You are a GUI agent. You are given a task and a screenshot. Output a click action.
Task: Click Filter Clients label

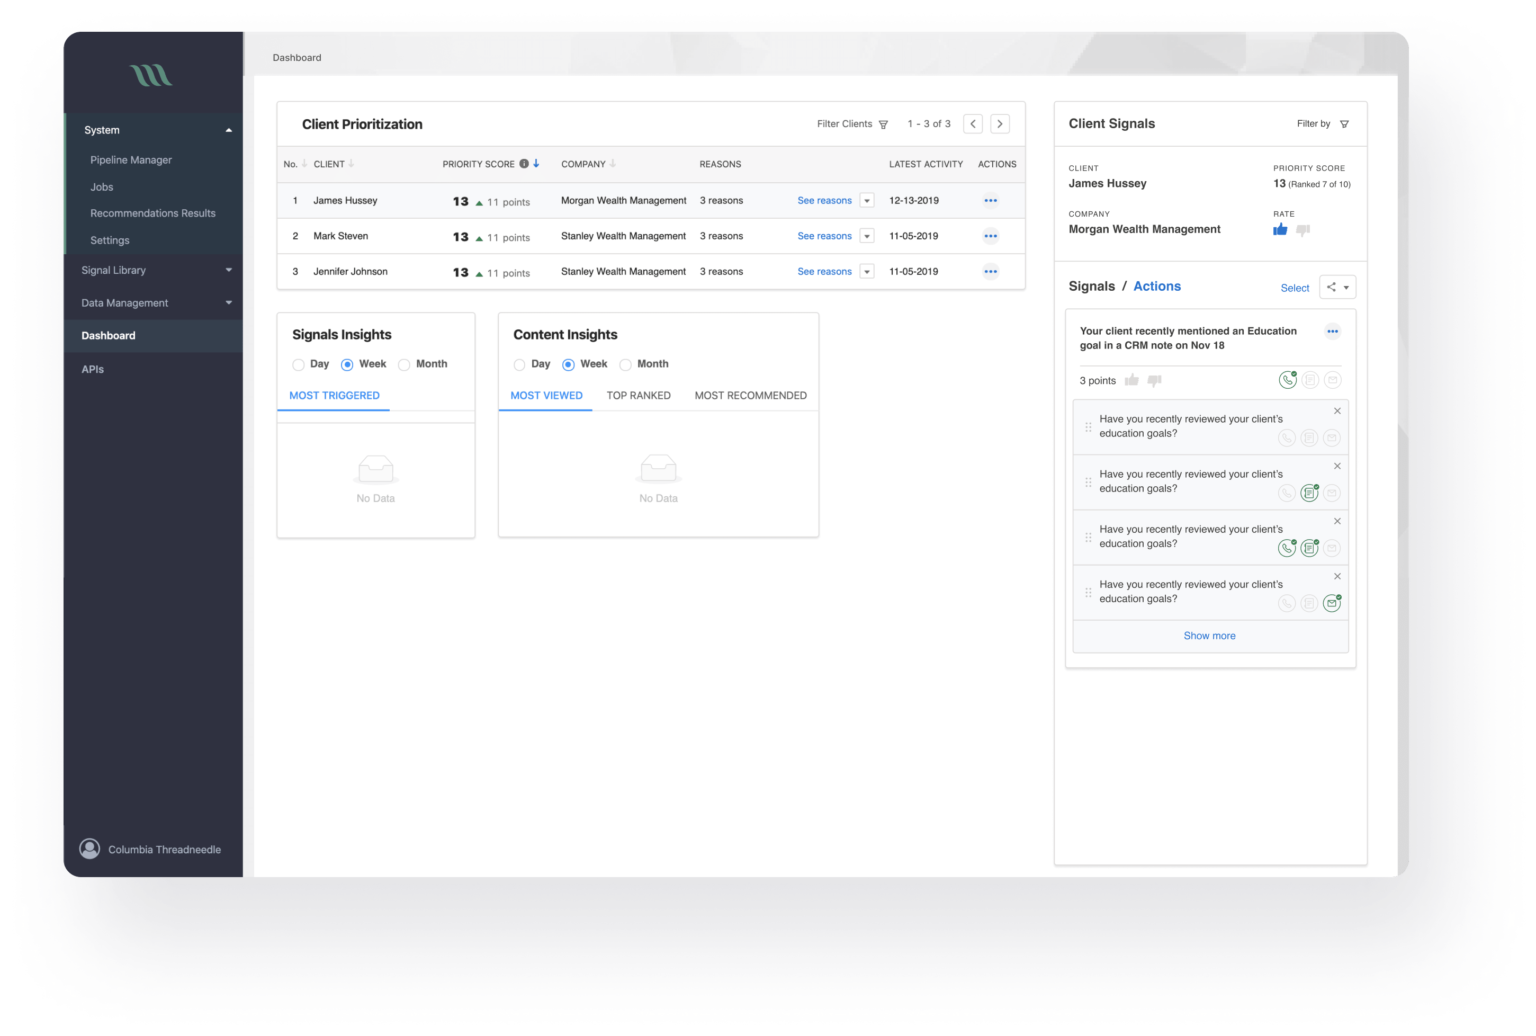point(844,124)
